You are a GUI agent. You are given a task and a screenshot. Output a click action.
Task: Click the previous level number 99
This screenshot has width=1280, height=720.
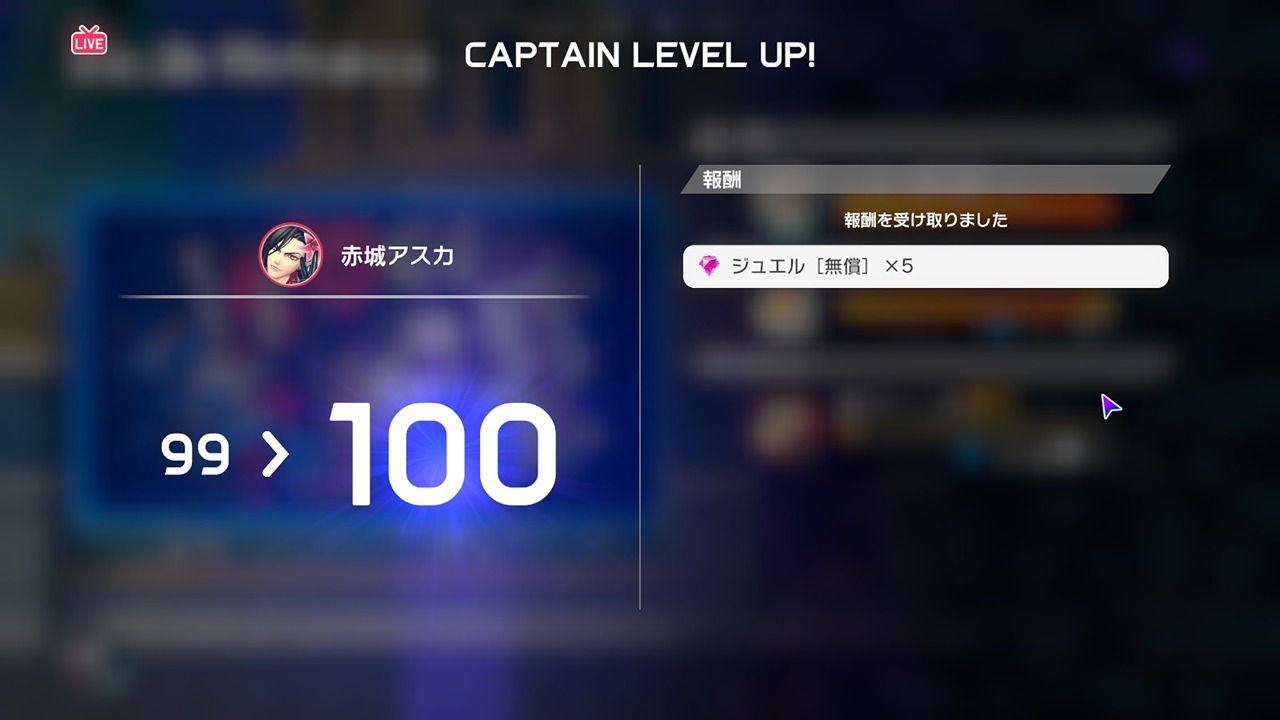pos(195,456)
